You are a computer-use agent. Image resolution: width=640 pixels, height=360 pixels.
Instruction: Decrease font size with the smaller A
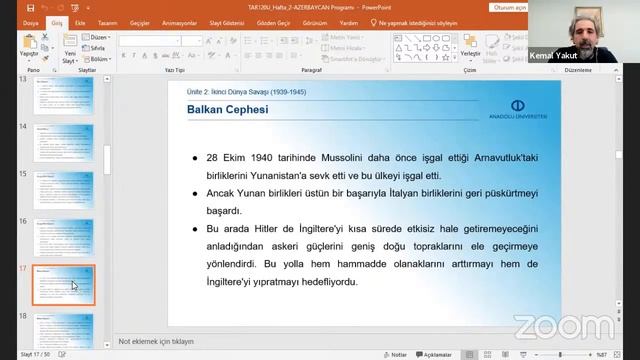219,41
